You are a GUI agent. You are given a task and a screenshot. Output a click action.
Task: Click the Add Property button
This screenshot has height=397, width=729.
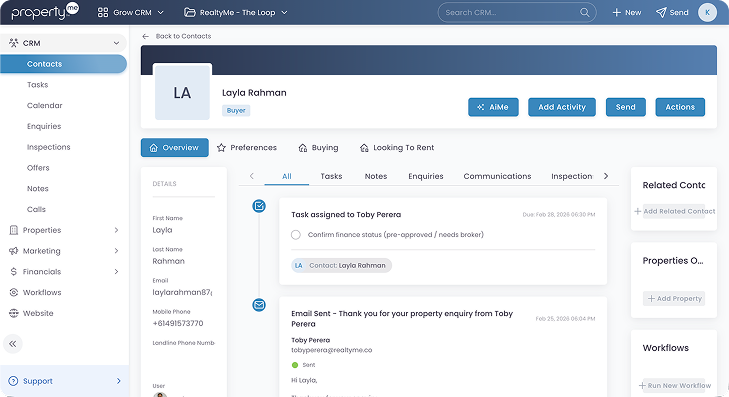(x=674, y=298)
